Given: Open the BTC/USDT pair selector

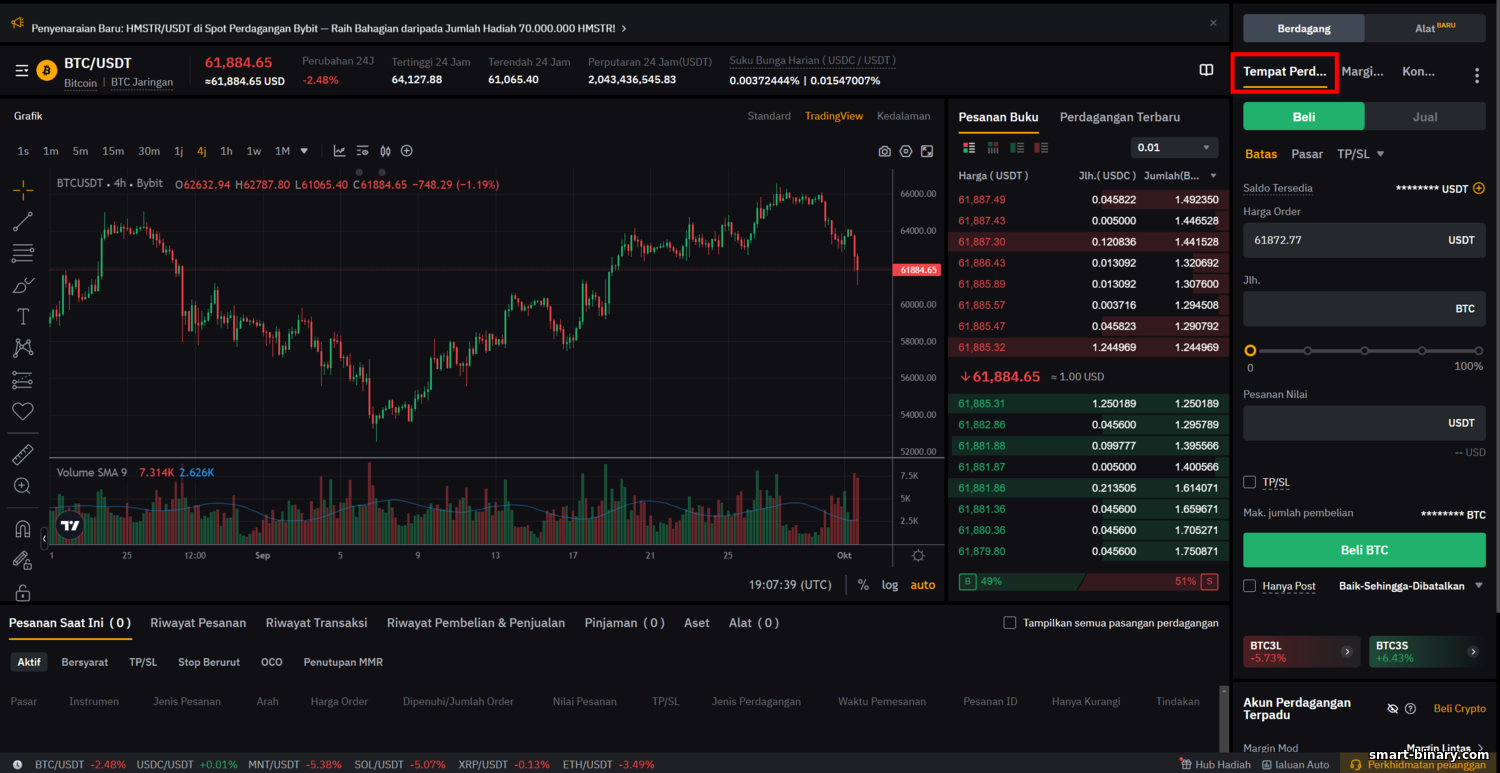Looking at the screenshot, I should [x=97, y=63].
